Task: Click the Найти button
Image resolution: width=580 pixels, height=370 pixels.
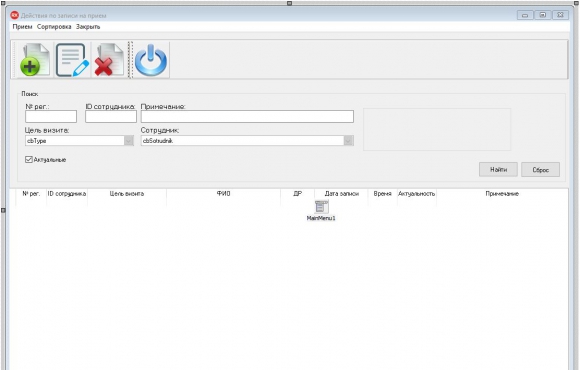Action: point(498,169)
